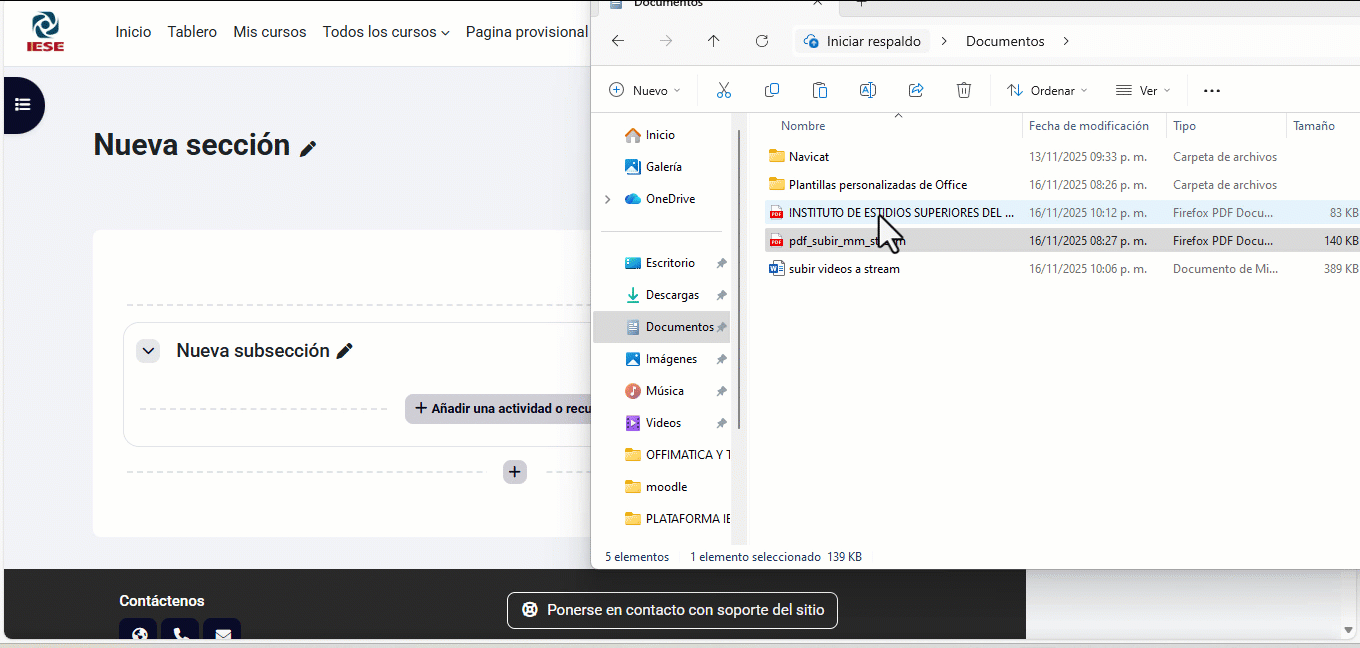
Task: Expand the OneDrive tree entry
Action: click(606, 198)
